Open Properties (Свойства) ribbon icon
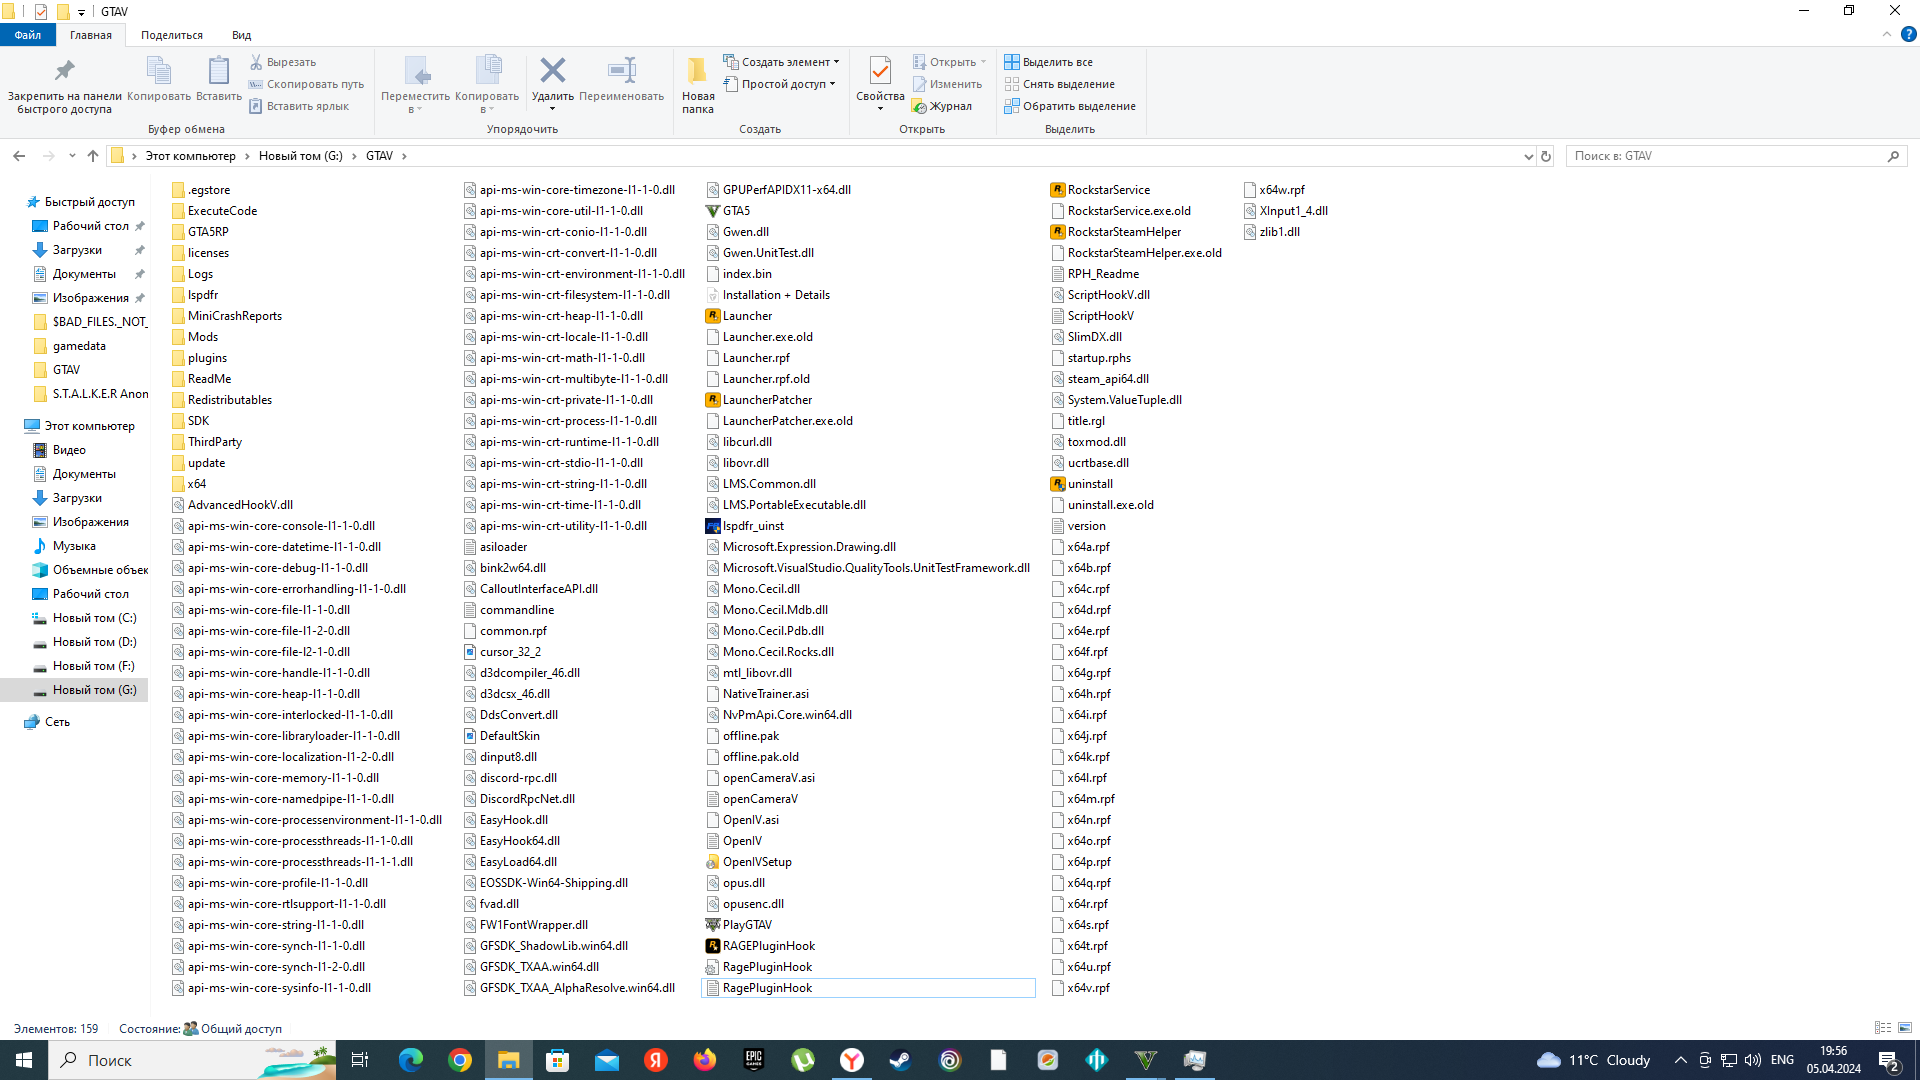Viewport: 1920px width, 1080px height. (x=880, y=71)
